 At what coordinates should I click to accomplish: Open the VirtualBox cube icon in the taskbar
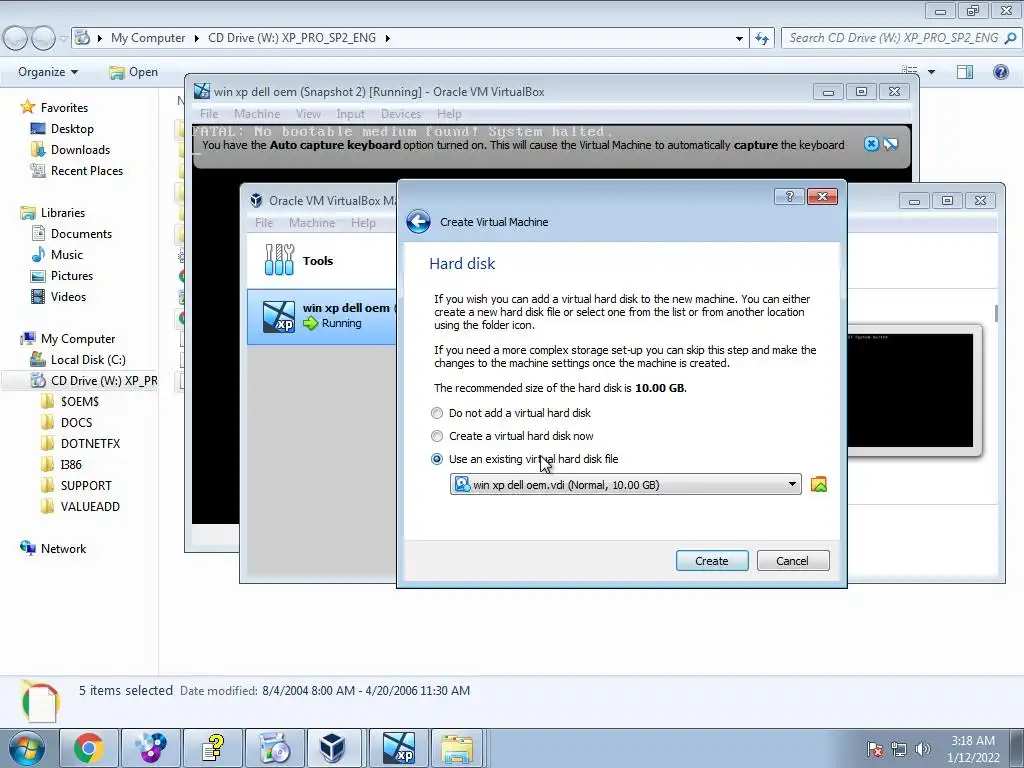coord(332,748)
